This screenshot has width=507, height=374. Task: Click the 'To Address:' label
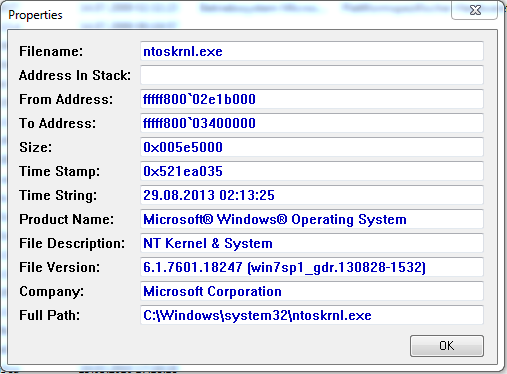(x=58, y=123)
